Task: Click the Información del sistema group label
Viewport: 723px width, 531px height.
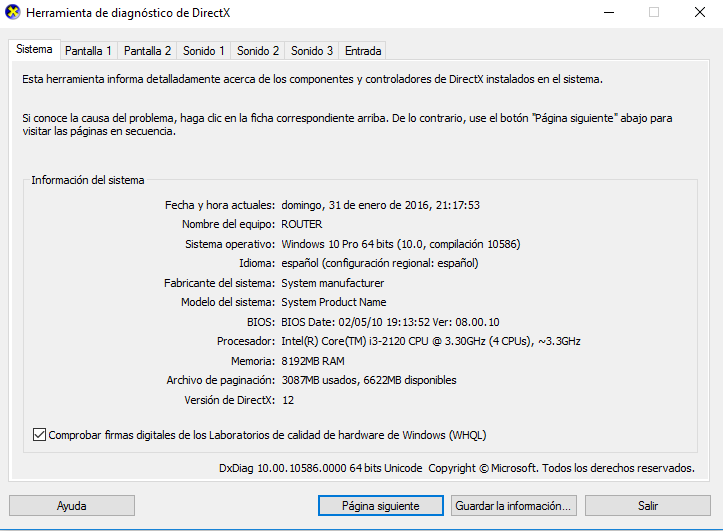Action: pos(88,180)
